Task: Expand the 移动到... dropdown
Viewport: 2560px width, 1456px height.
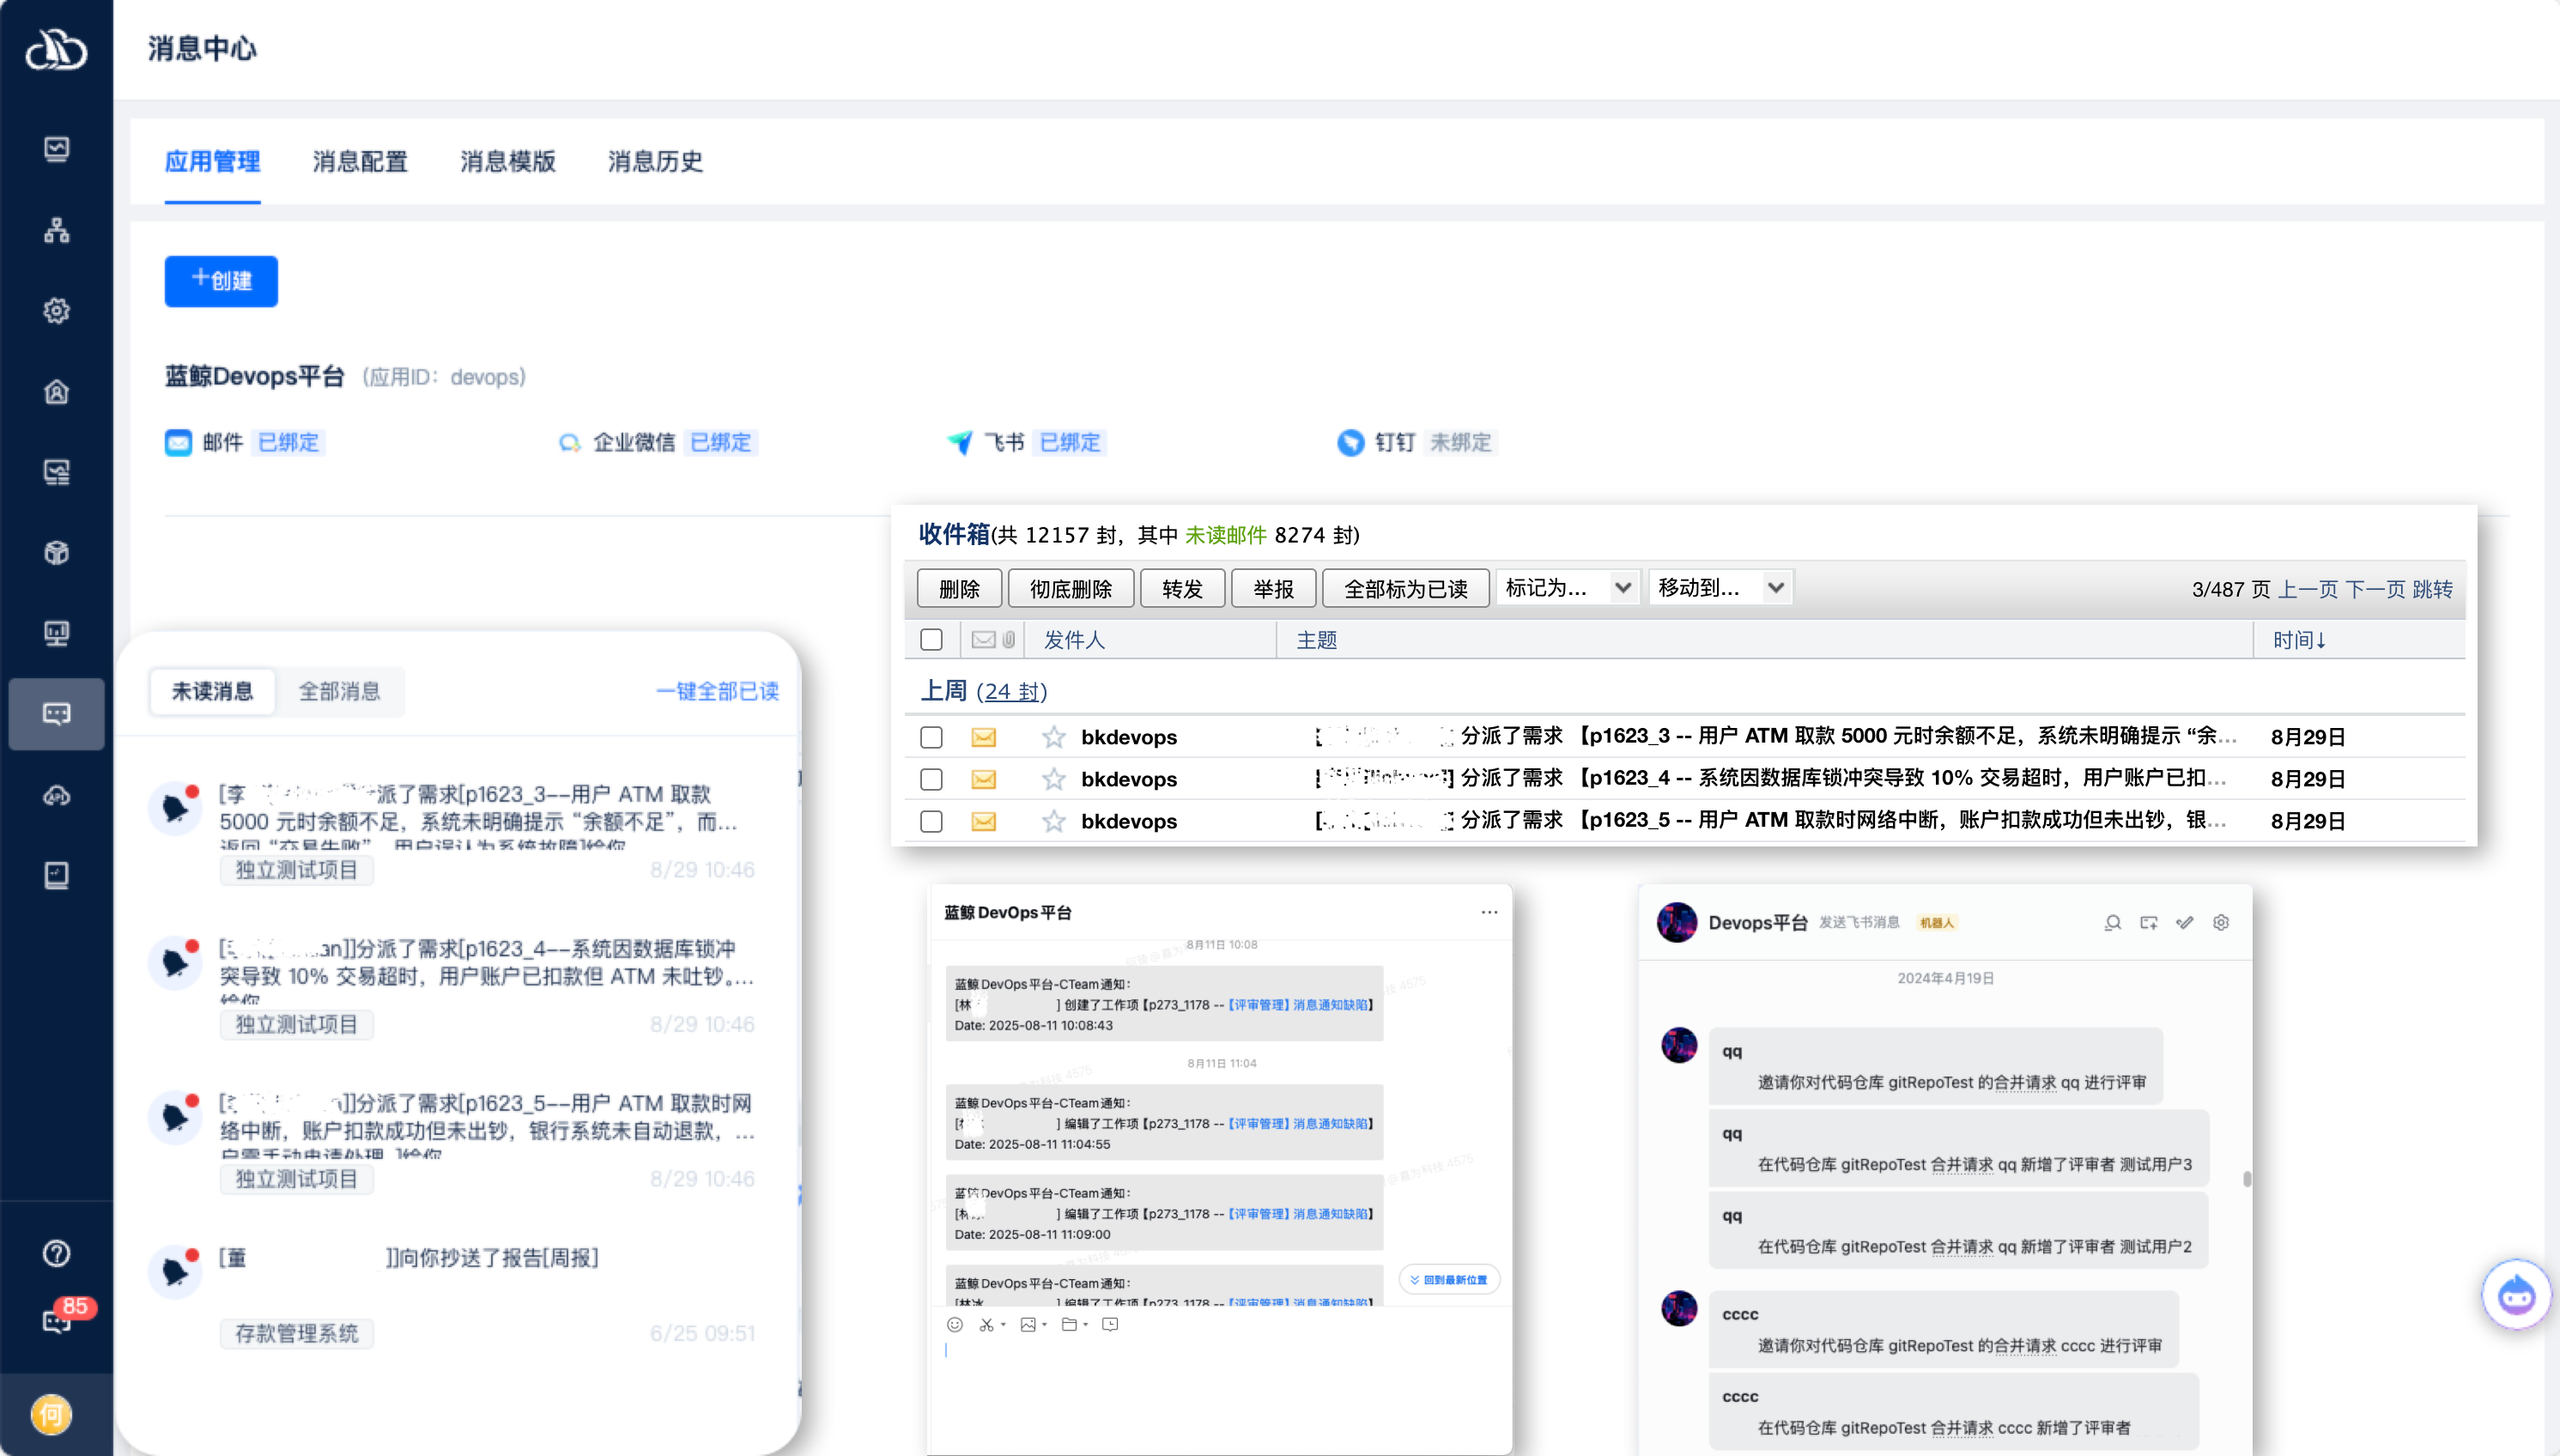Action: click(x=1720, y=588)
